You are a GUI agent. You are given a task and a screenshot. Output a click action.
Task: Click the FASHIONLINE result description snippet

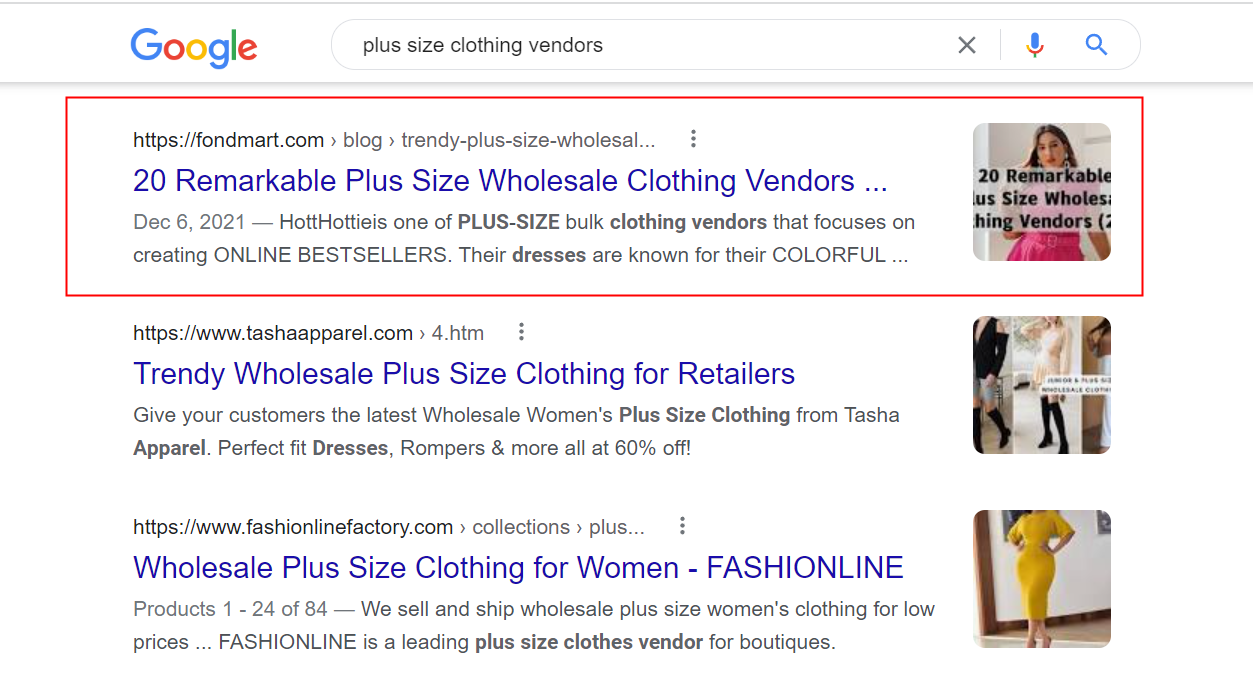point(533,625)
